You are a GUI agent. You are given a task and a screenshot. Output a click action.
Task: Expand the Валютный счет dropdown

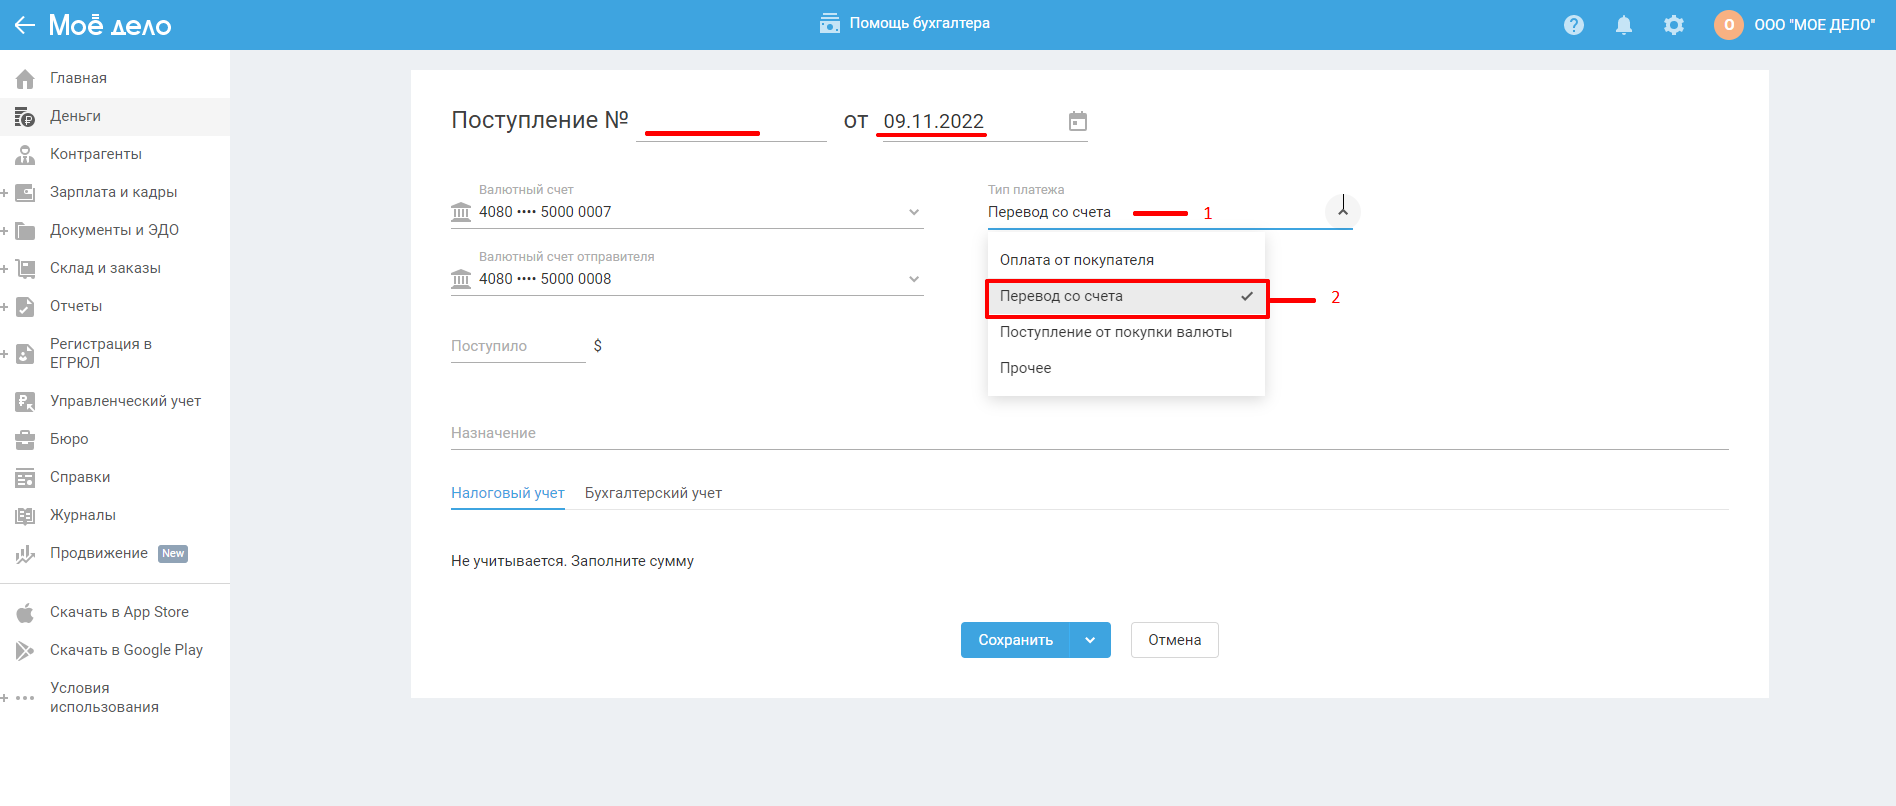[913, 212]
